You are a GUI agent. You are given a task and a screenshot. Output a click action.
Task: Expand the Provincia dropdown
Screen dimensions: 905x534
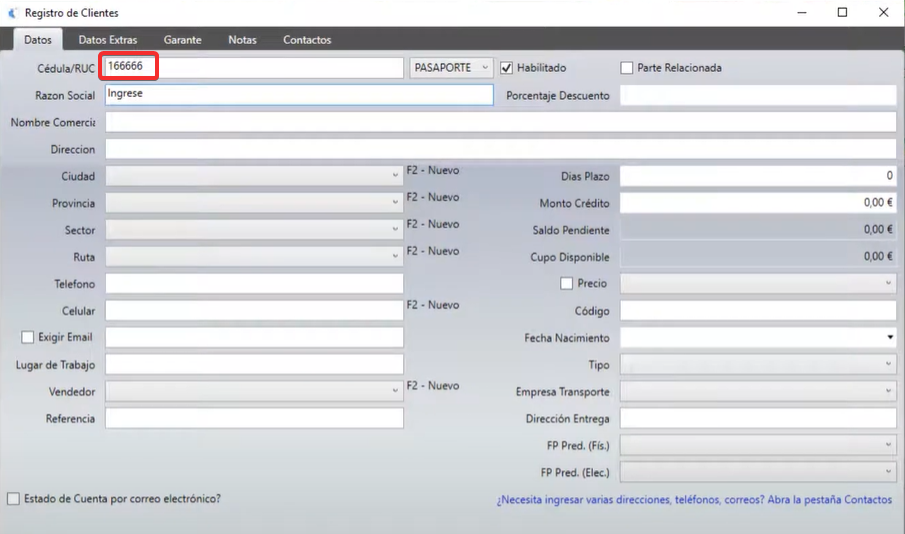(254, 203)
